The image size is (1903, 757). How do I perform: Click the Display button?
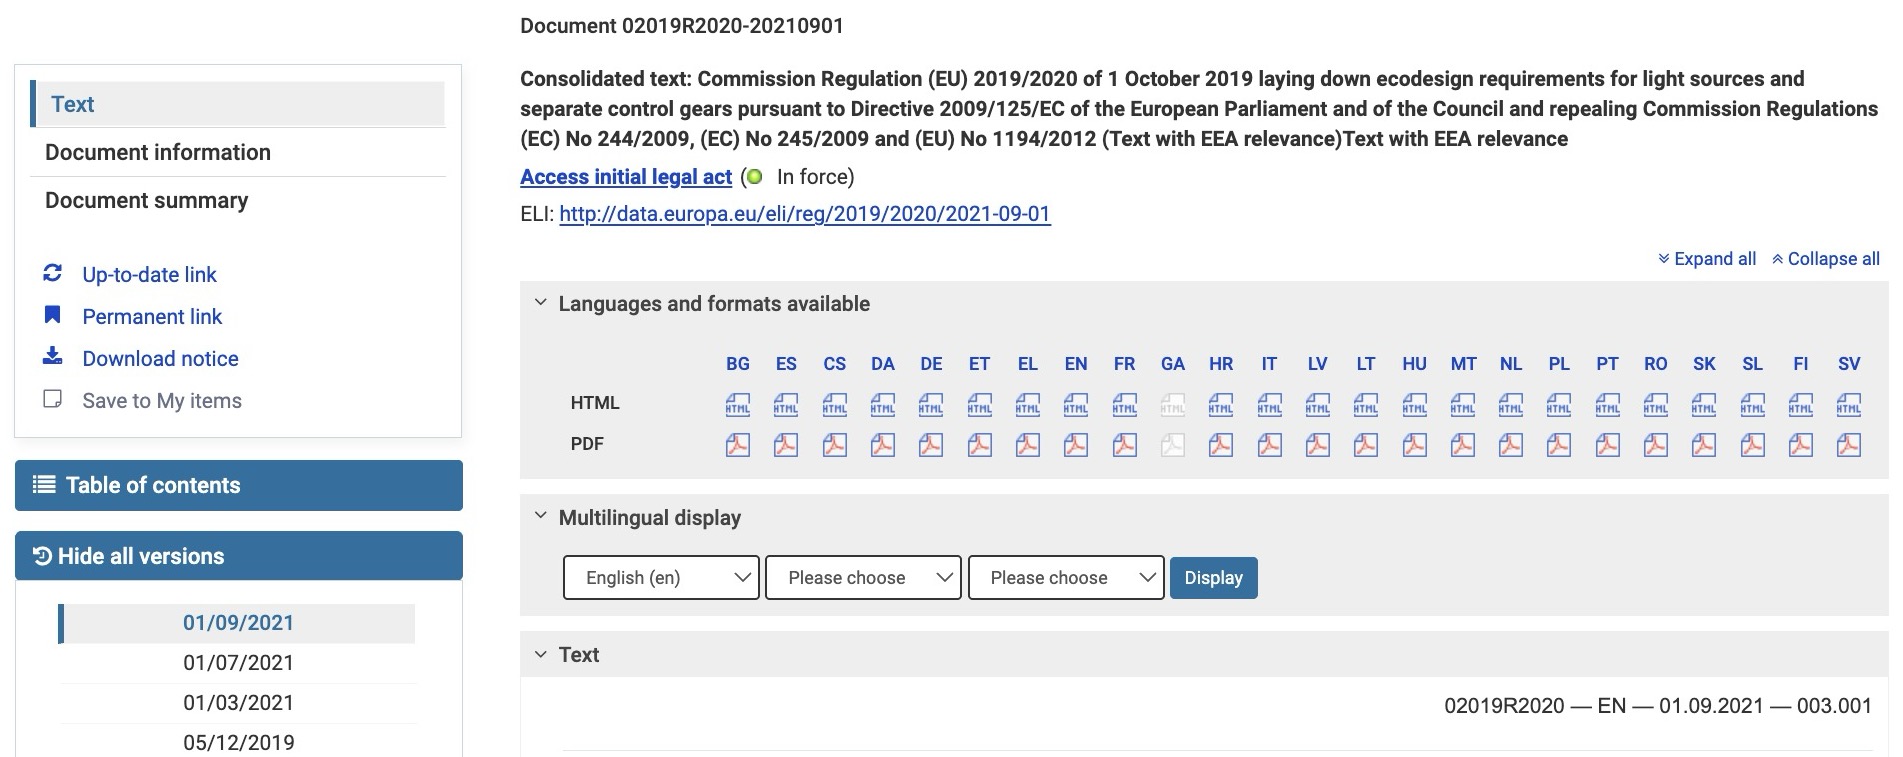(x=1214, y=578)
